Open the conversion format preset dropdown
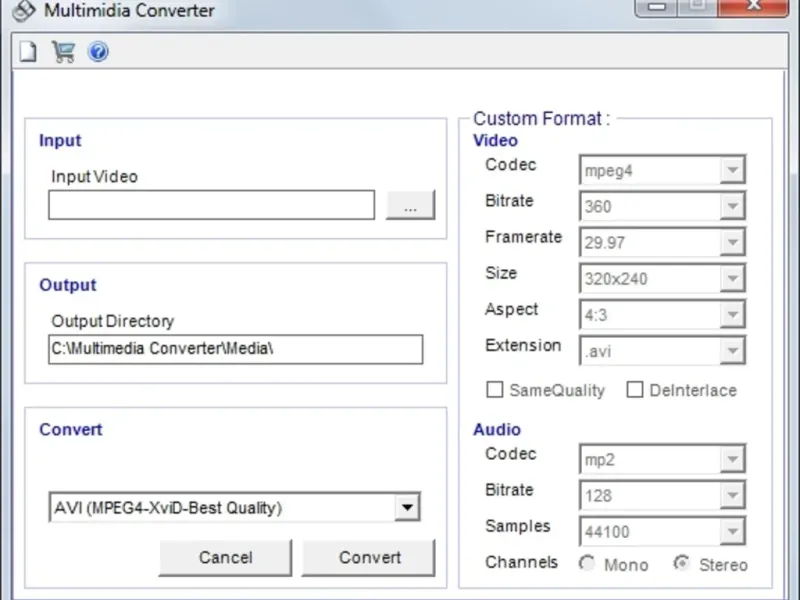 406,508
